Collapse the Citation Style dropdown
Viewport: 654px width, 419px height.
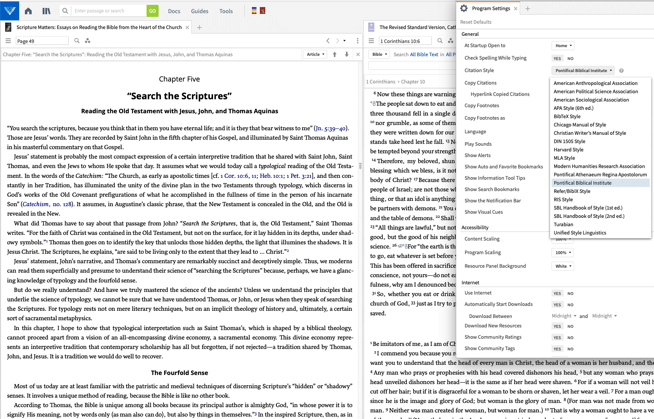pos(583,70)
